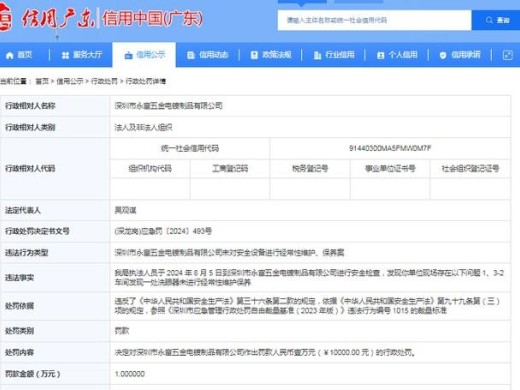Viewport: 520px width, 390px height.
Task: Click the value 法人及非法人组织
Action: [x=143, y=127]
